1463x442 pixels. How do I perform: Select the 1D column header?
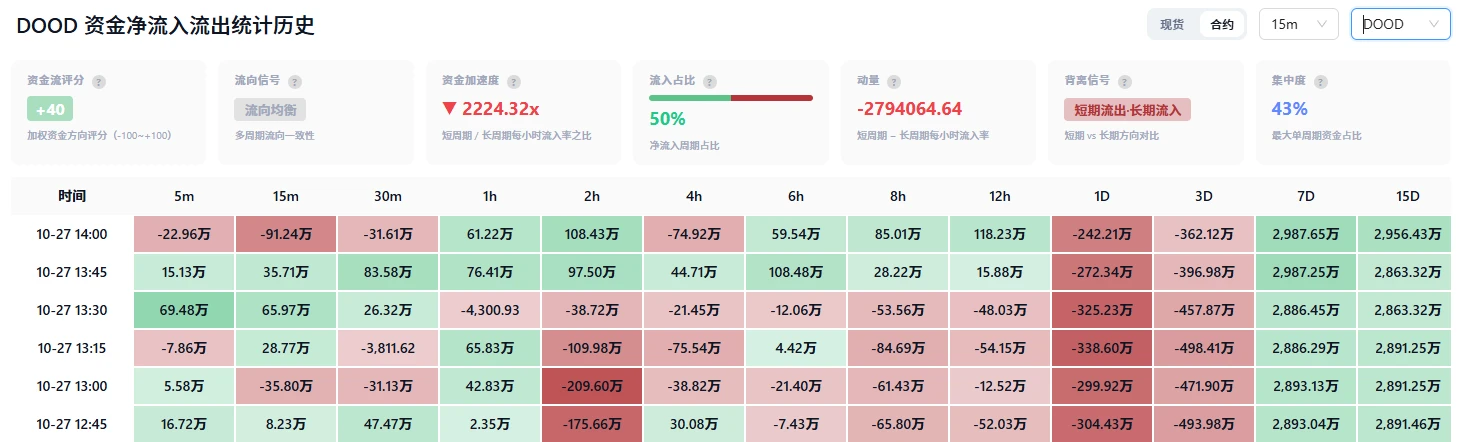1101,196
